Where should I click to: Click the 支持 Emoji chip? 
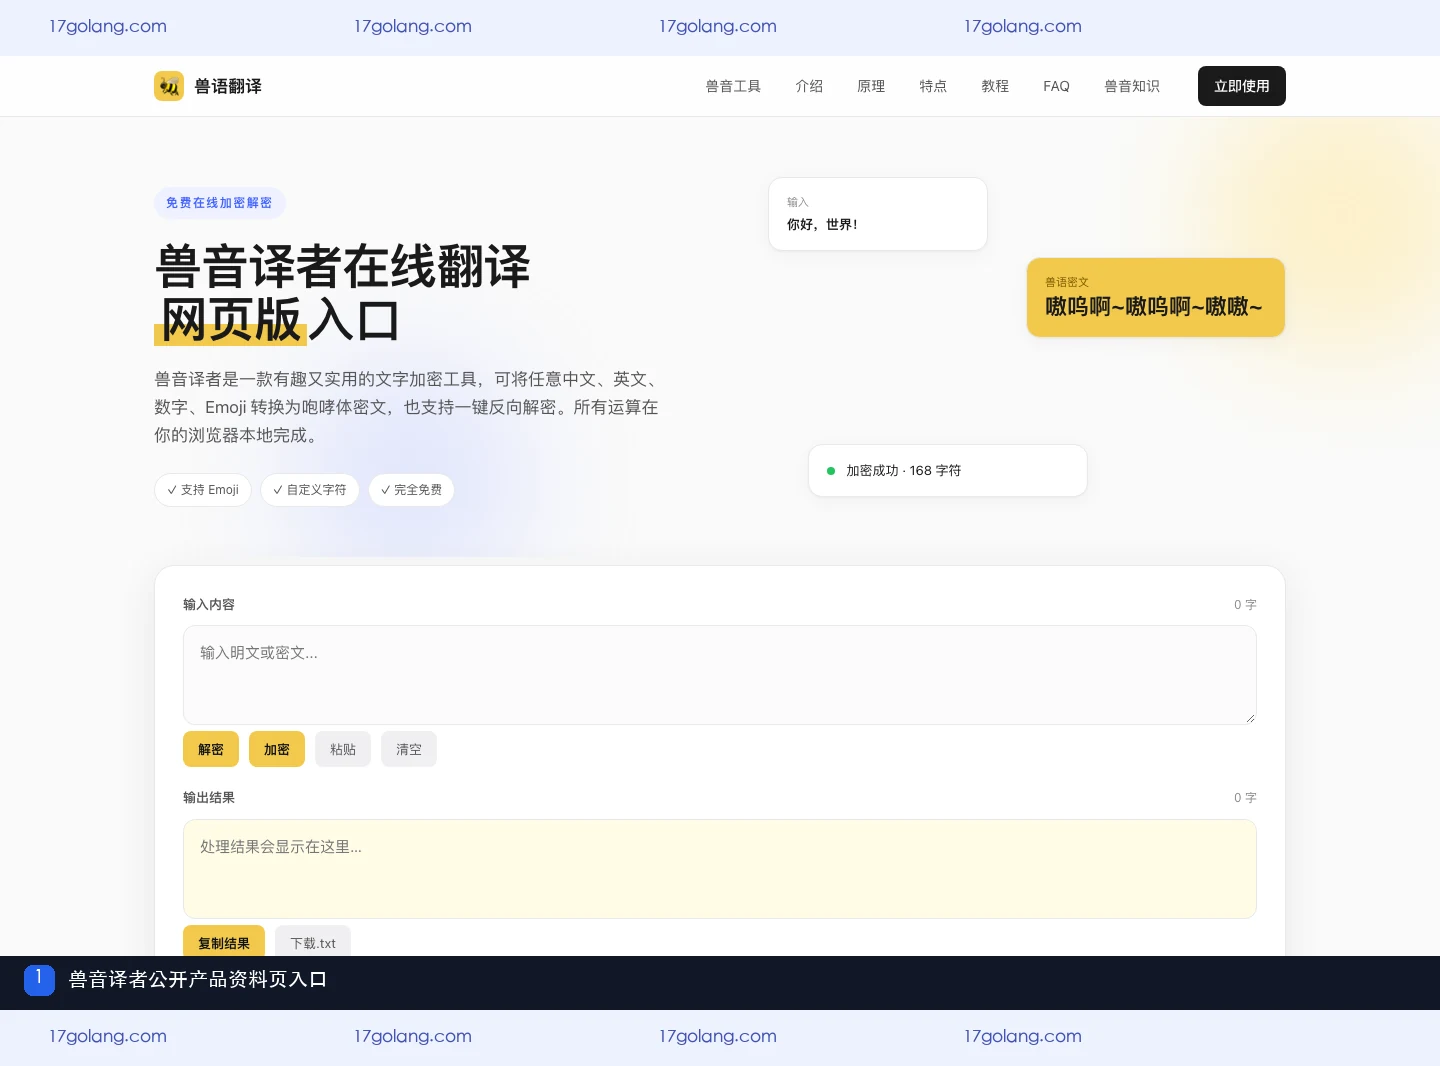[x=203, y=490]
